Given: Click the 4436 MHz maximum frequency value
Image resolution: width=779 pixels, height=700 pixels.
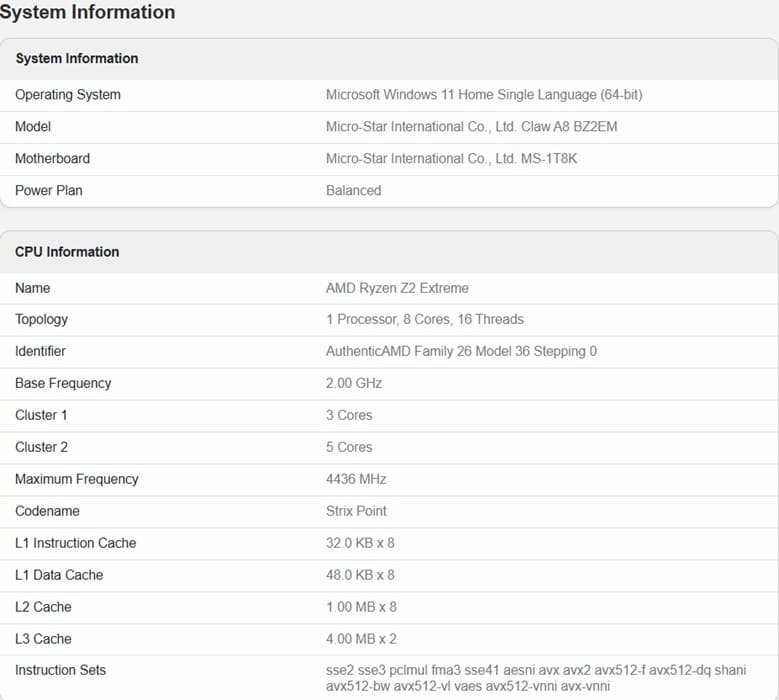Looking at the screenshot, I should coord(356,479).
